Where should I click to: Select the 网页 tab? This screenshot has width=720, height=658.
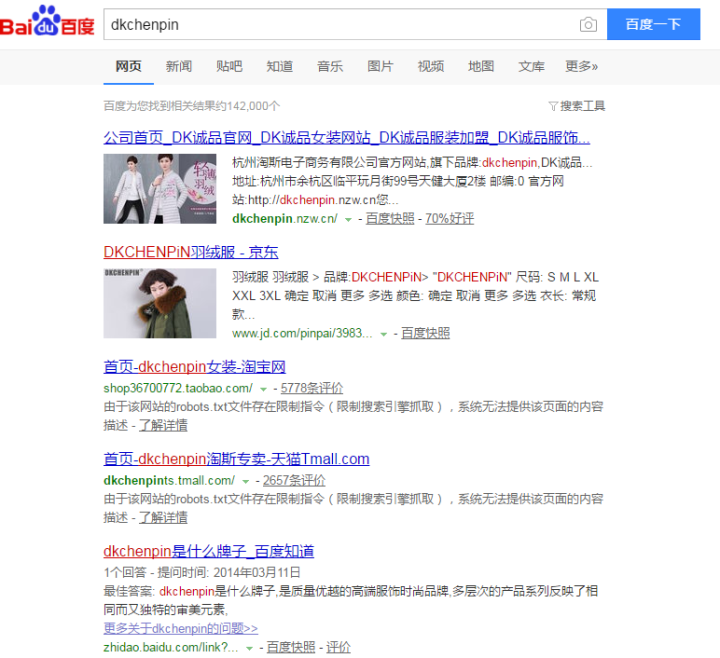click(x=128, y=67)
